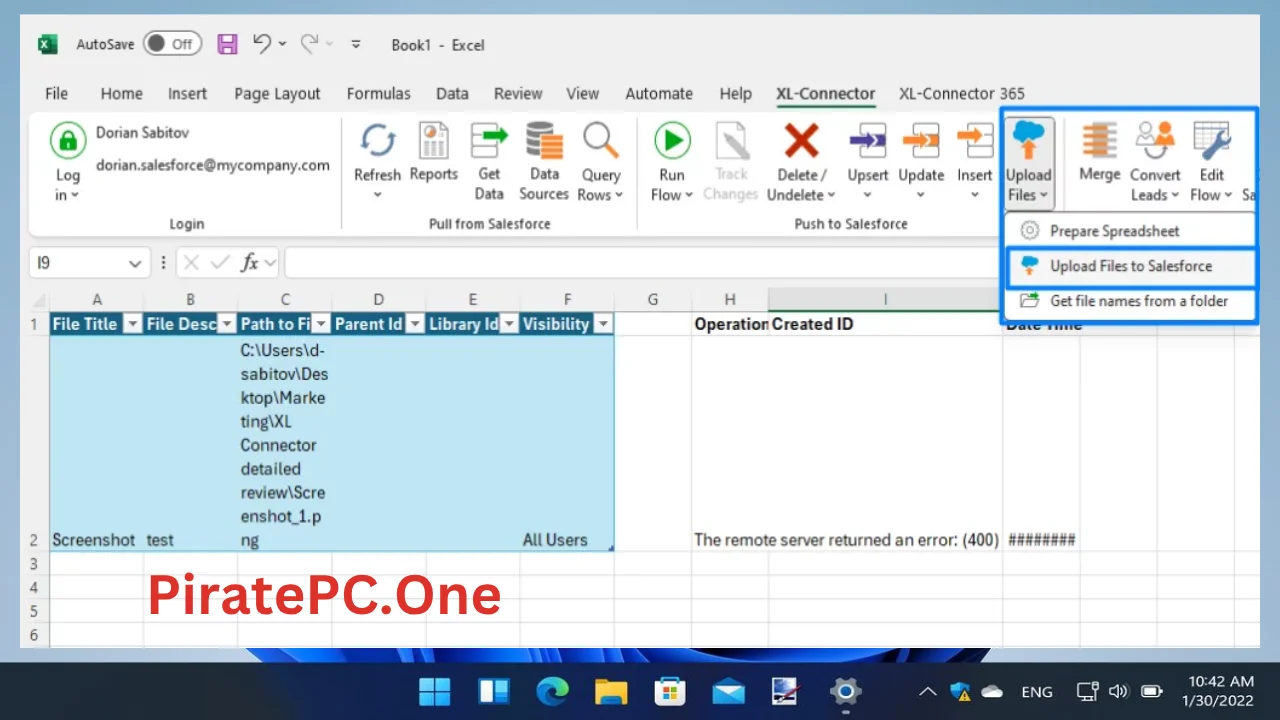Select Get file names from a folder
This screenshot has width=1280, height=720.
[1130, 300]
